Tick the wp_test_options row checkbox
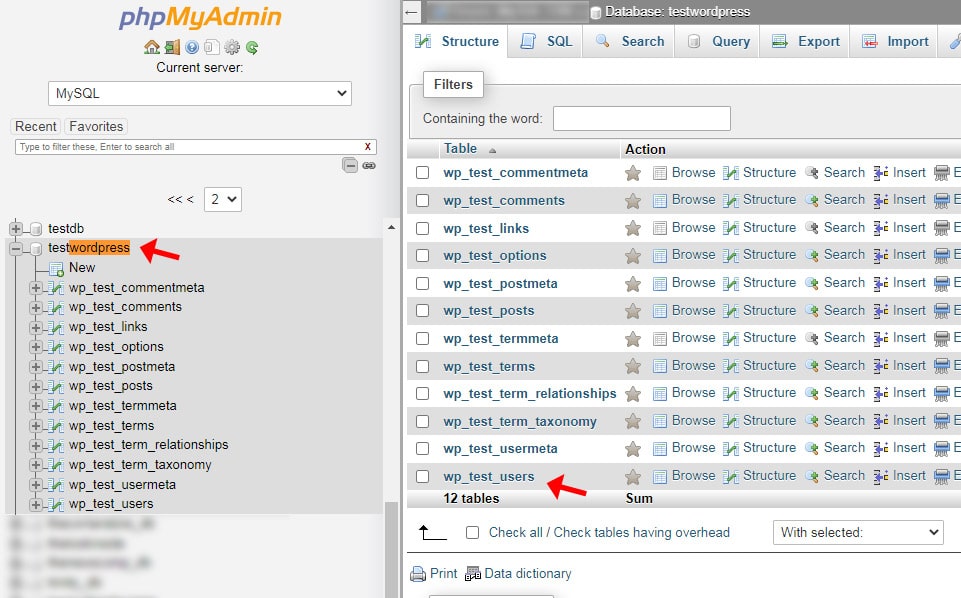The height and width of the screenshot is (598, 961). [x=422, y=255]
